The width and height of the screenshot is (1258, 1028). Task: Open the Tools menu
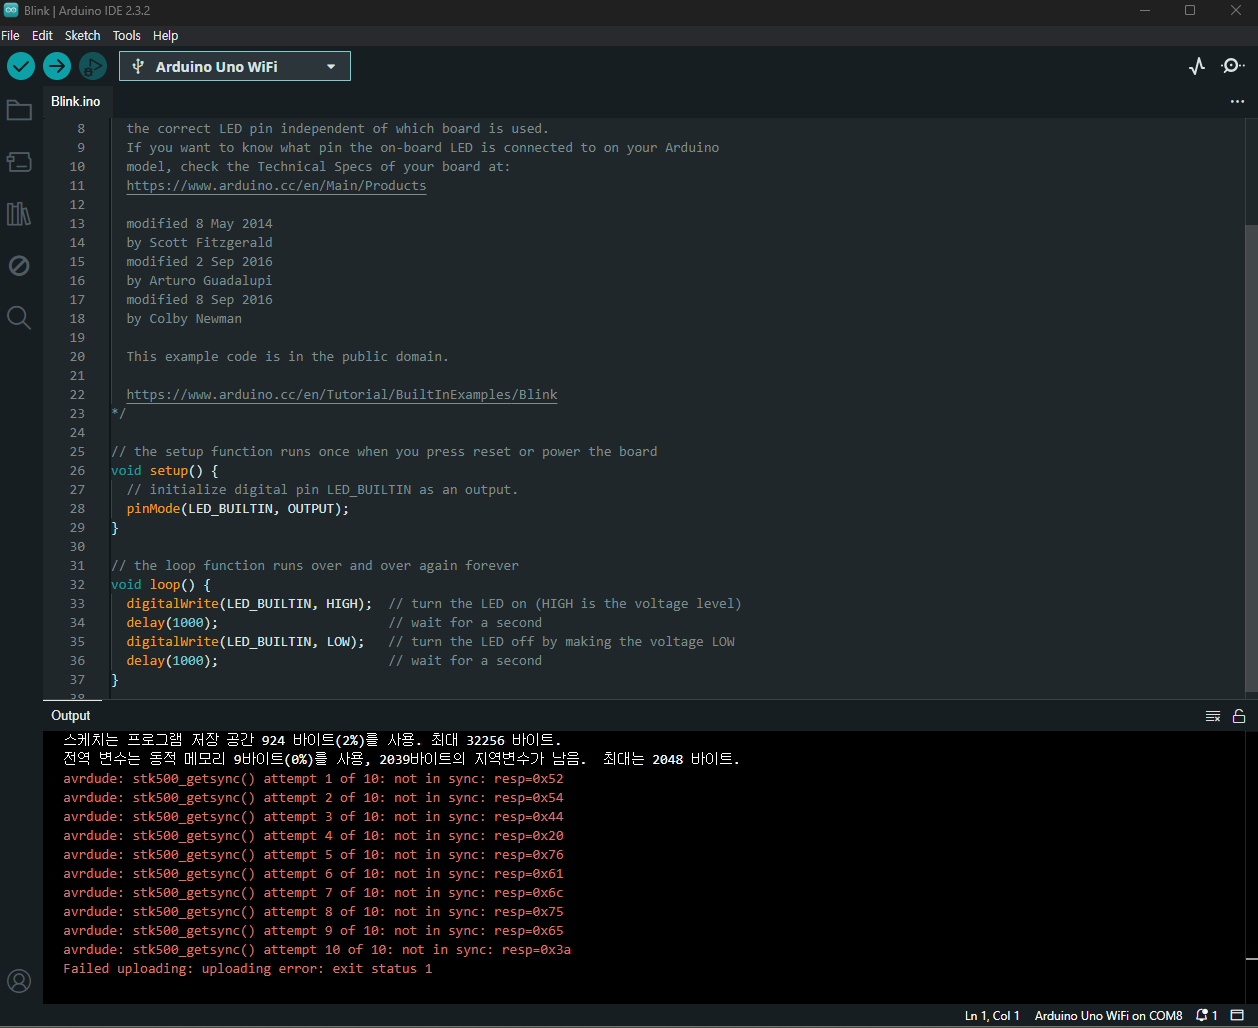(x=127, y=35)
